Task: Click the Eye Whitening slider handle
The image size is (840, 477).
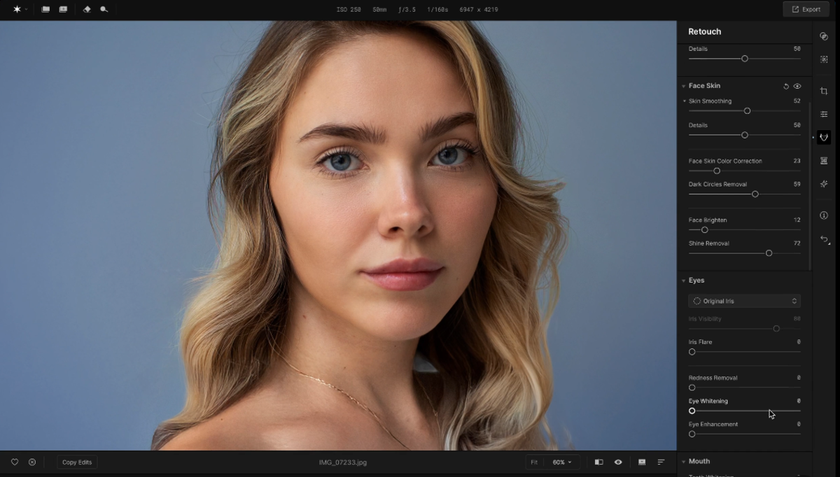Action: click(x=692, y=411)
